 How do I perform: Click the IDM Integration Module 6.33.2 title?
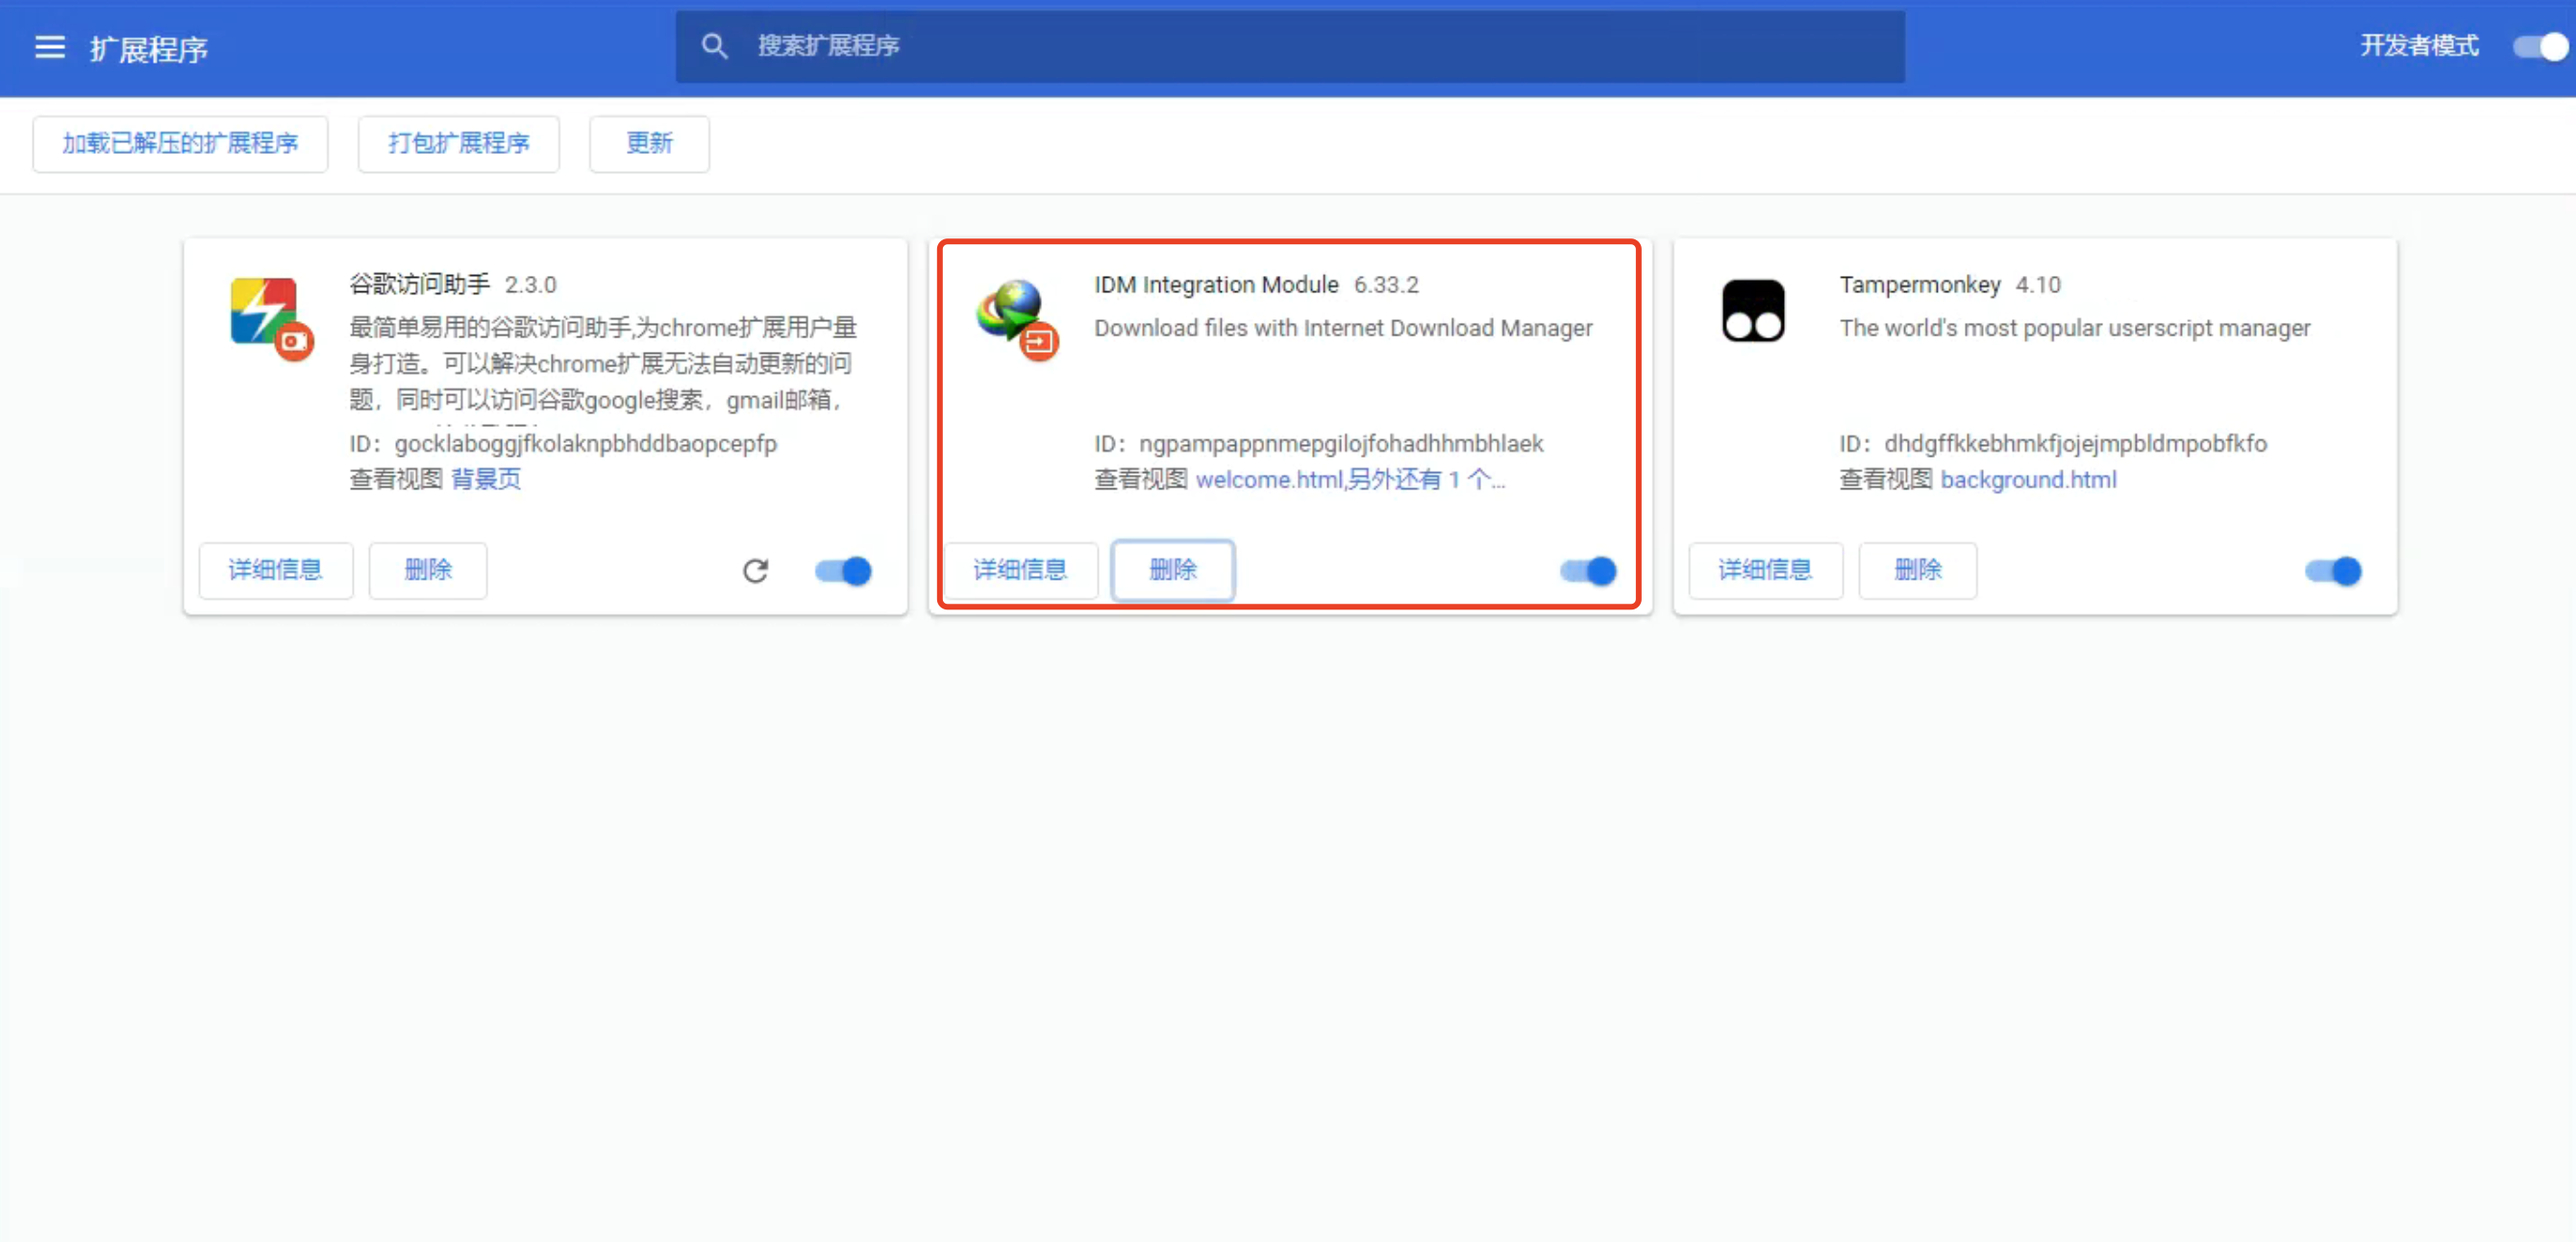(1256, 285)
